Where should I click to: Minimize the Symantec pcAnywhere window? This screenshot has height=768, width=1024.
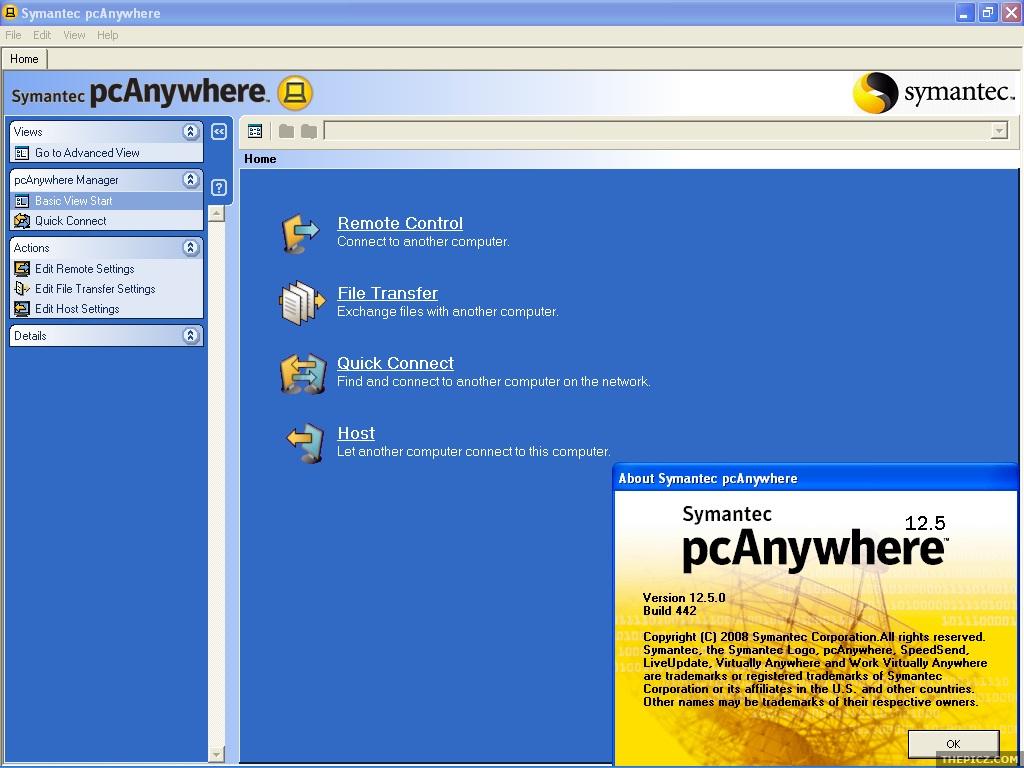(x=964, y=13)
